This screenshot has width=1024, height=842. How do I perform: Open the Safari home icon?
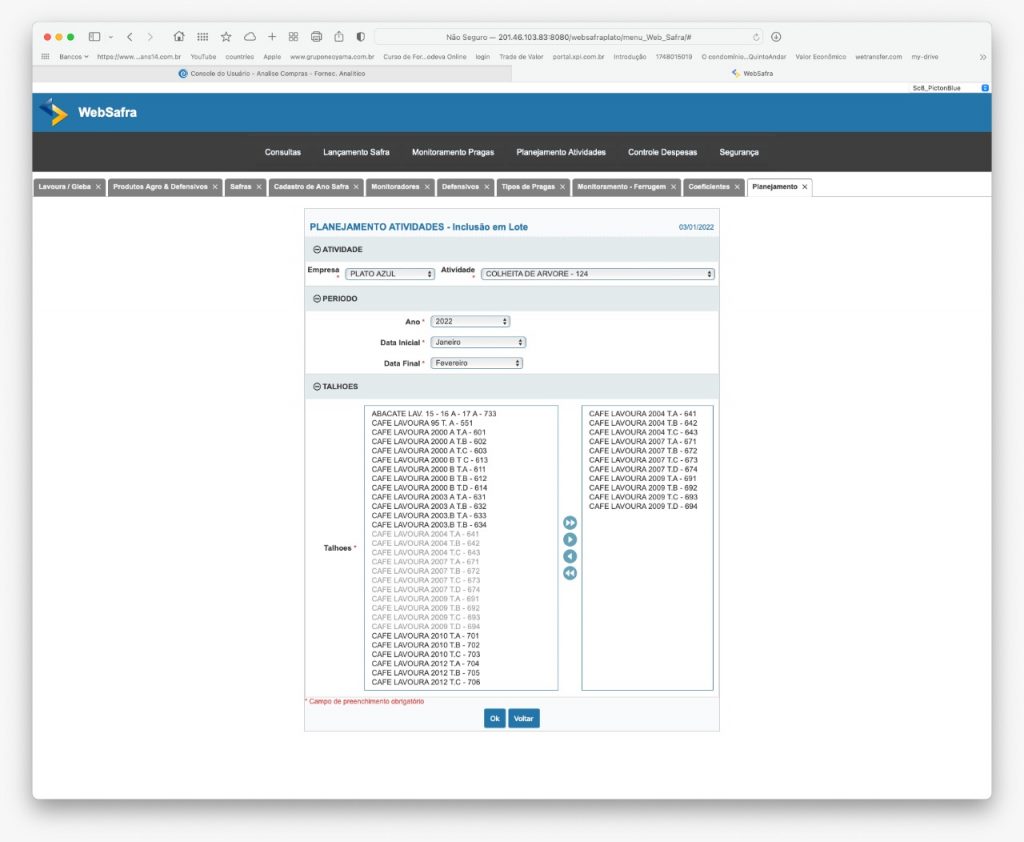179,37
